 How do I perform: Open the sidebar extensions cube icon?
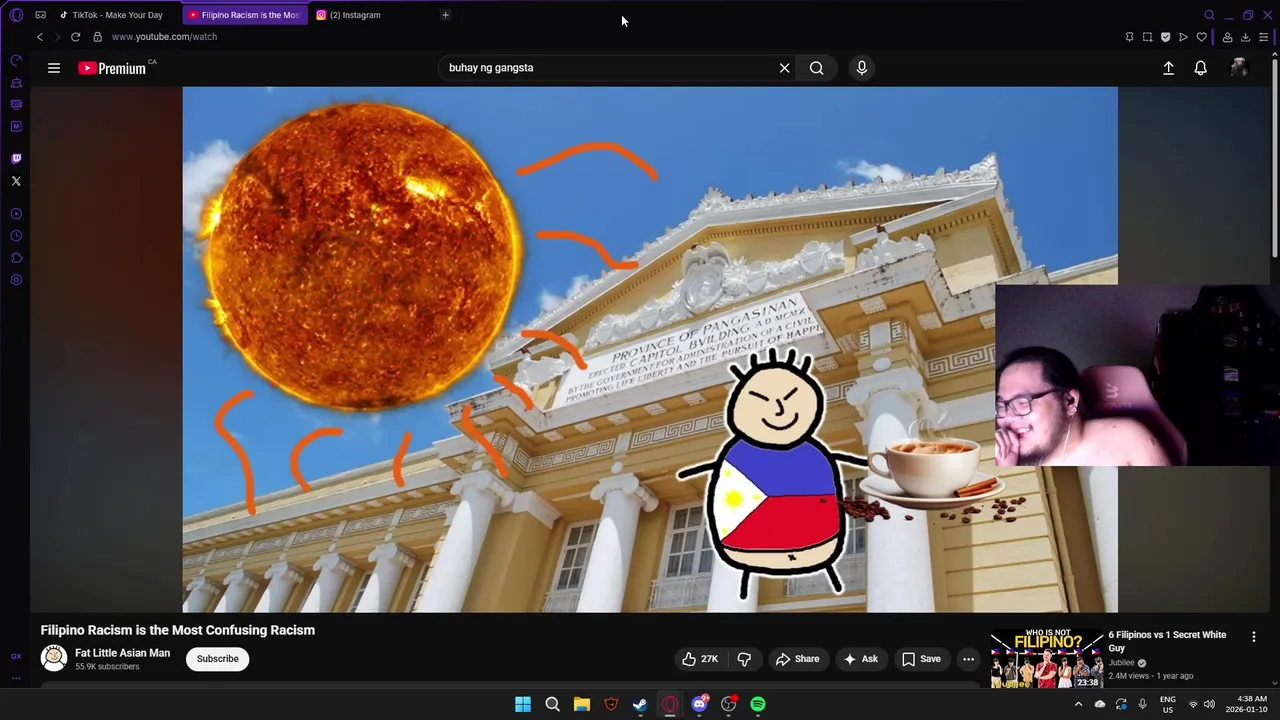(16, 258)
